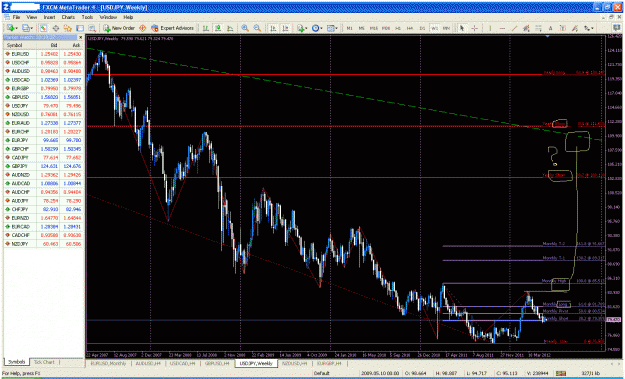Select the W1 timeframe
The height and width of the screenshot is (379, 625).
[434, 28]
